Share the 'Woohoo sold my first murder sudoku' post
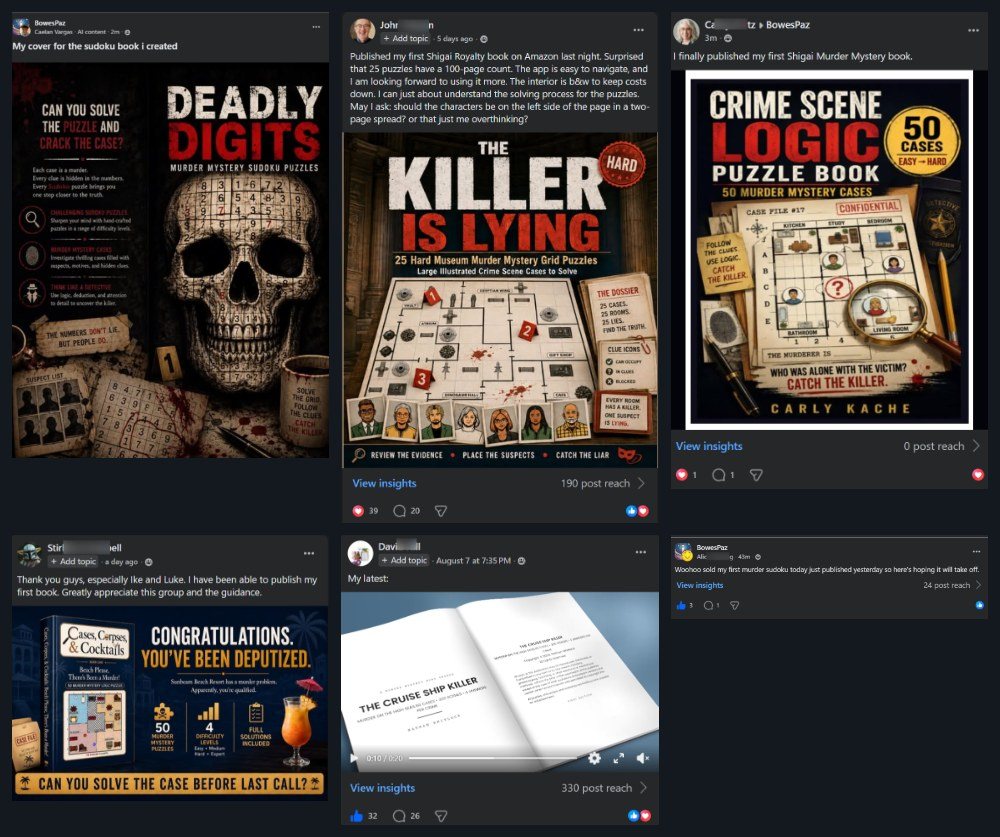This screenshot has width=1000, height=837. pyautogui.click(x=735, y=605)
